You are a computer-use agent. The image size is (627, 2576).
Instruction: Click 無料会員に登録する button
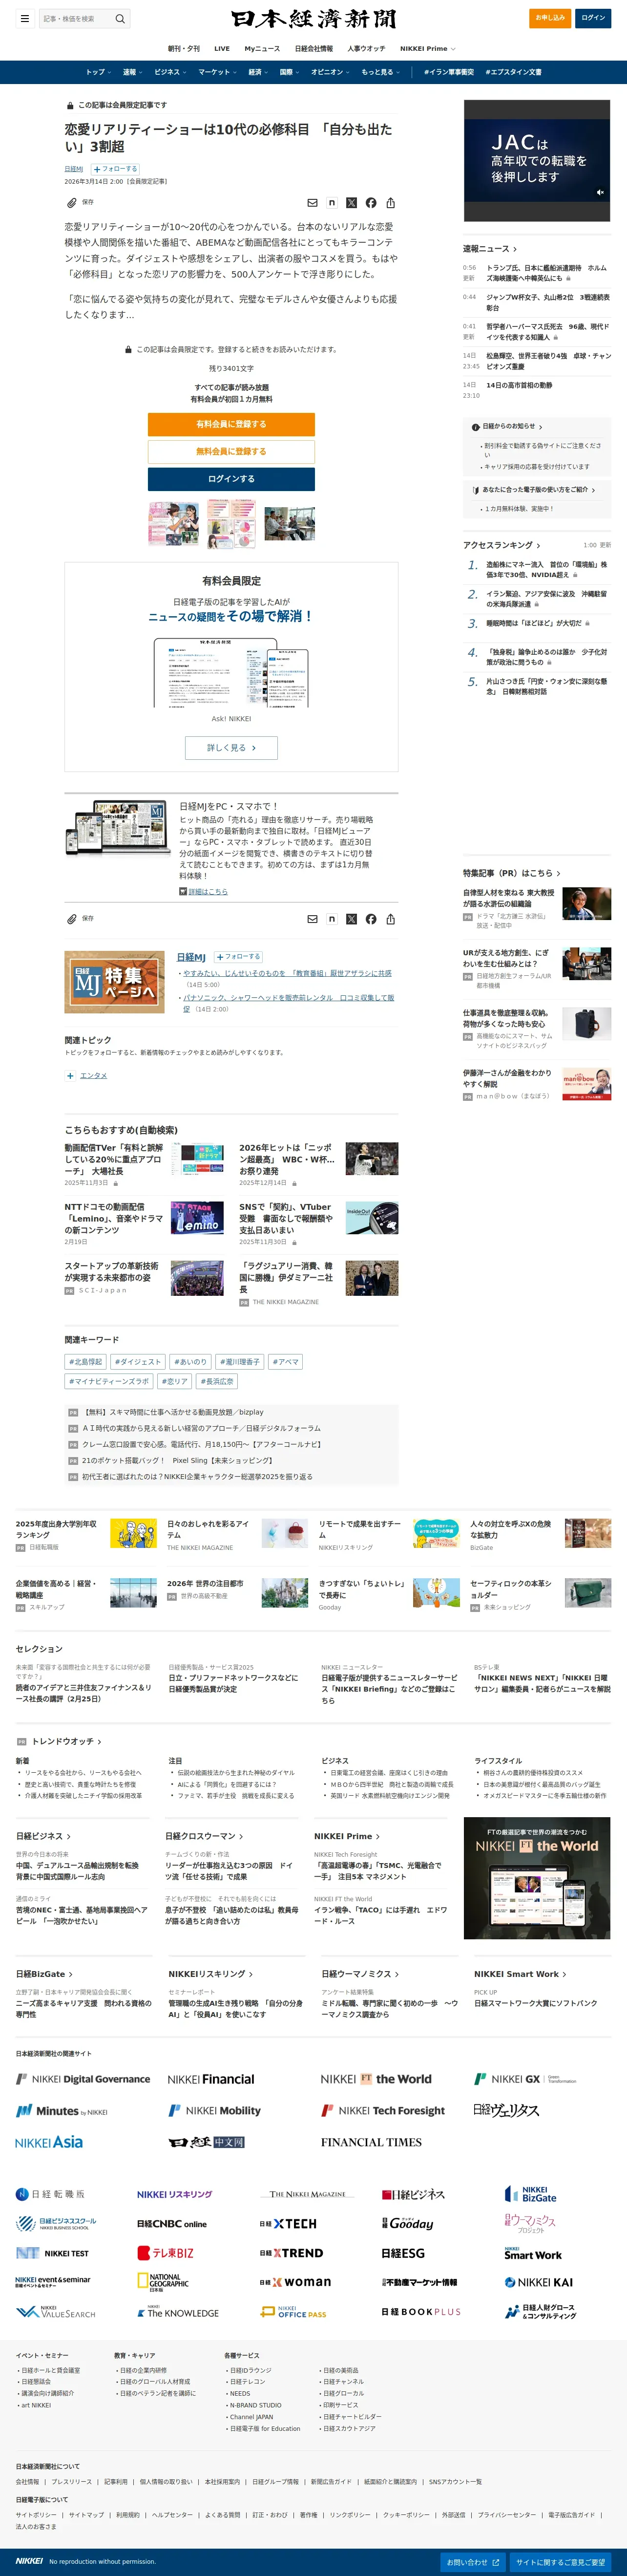coord(231,451)
